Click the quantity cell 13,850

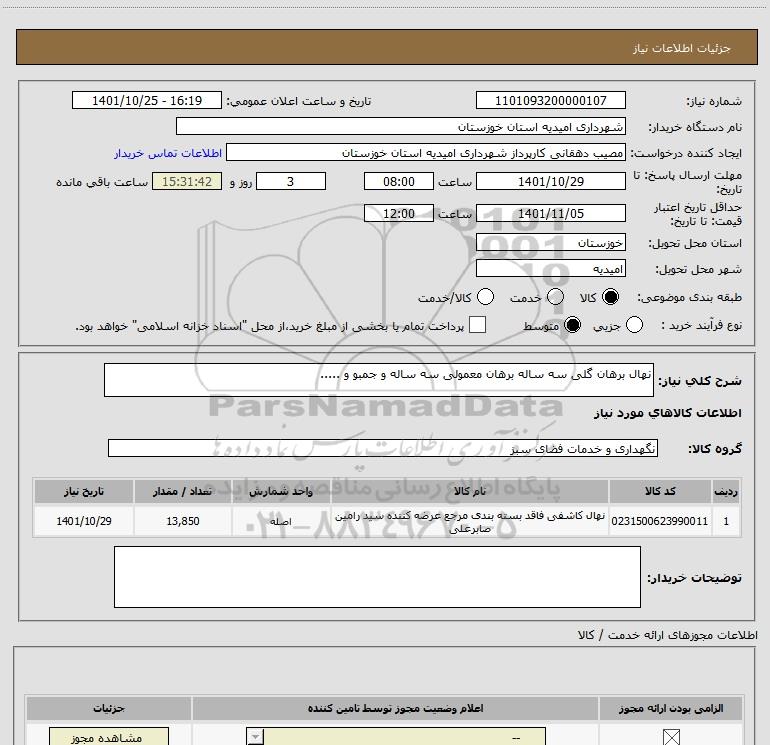pos(183,521)
